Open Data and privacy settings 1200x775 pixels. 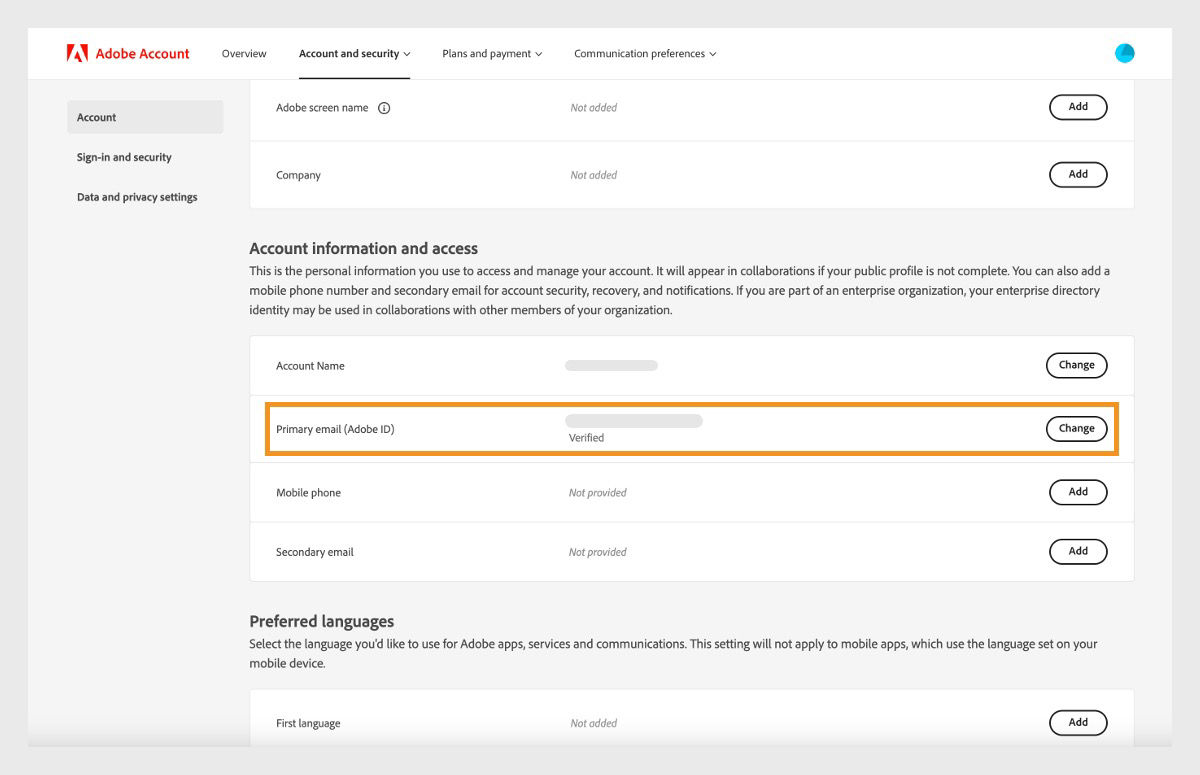point(137,197)
